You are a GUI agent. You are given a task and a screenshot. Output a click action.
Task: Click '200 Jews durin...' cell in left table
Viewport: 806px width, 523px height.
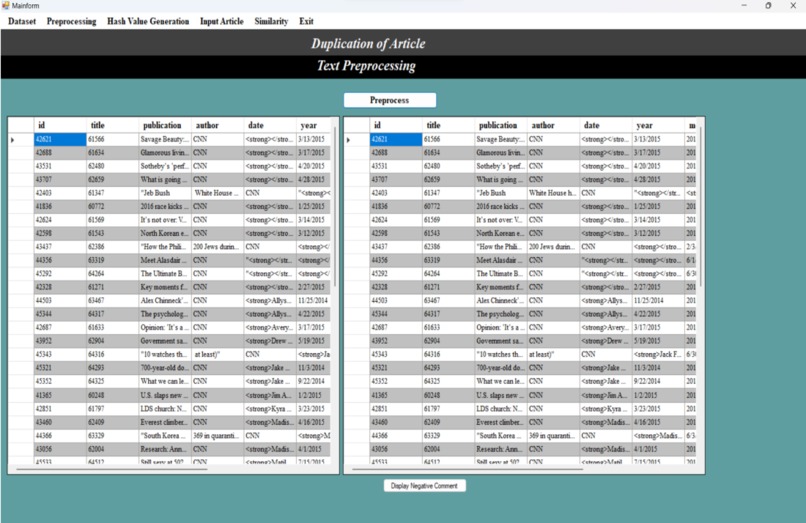pyautogui.click(x=217, y=247)
